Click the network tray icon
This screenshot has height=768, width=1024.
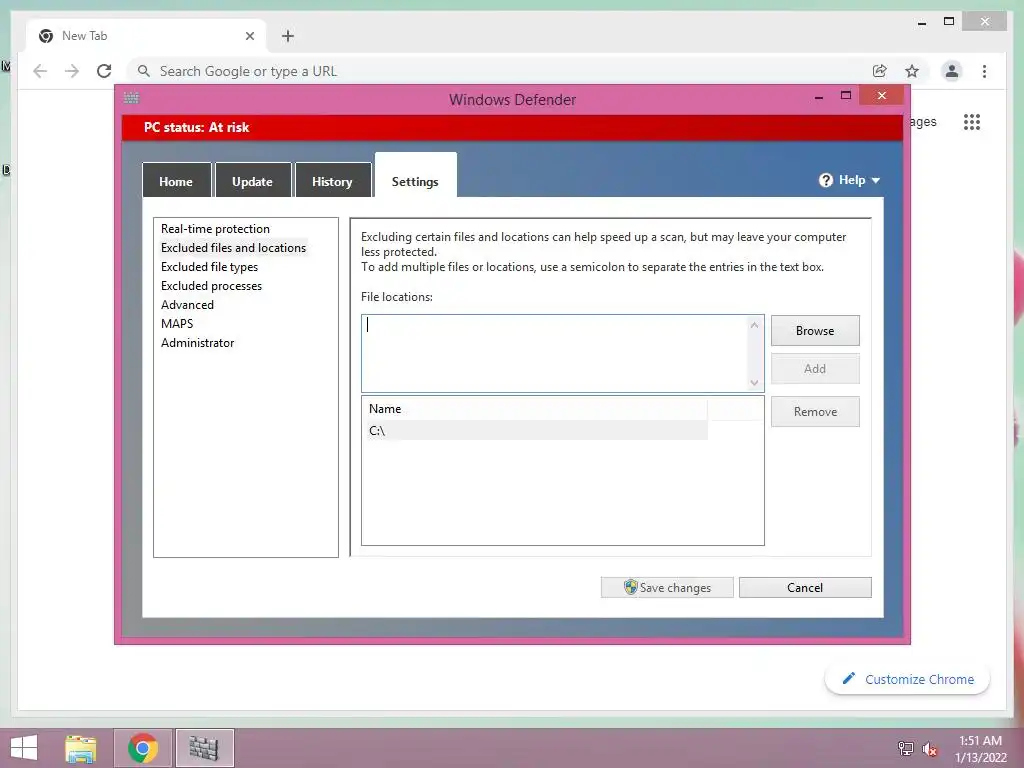coord(906,748)
